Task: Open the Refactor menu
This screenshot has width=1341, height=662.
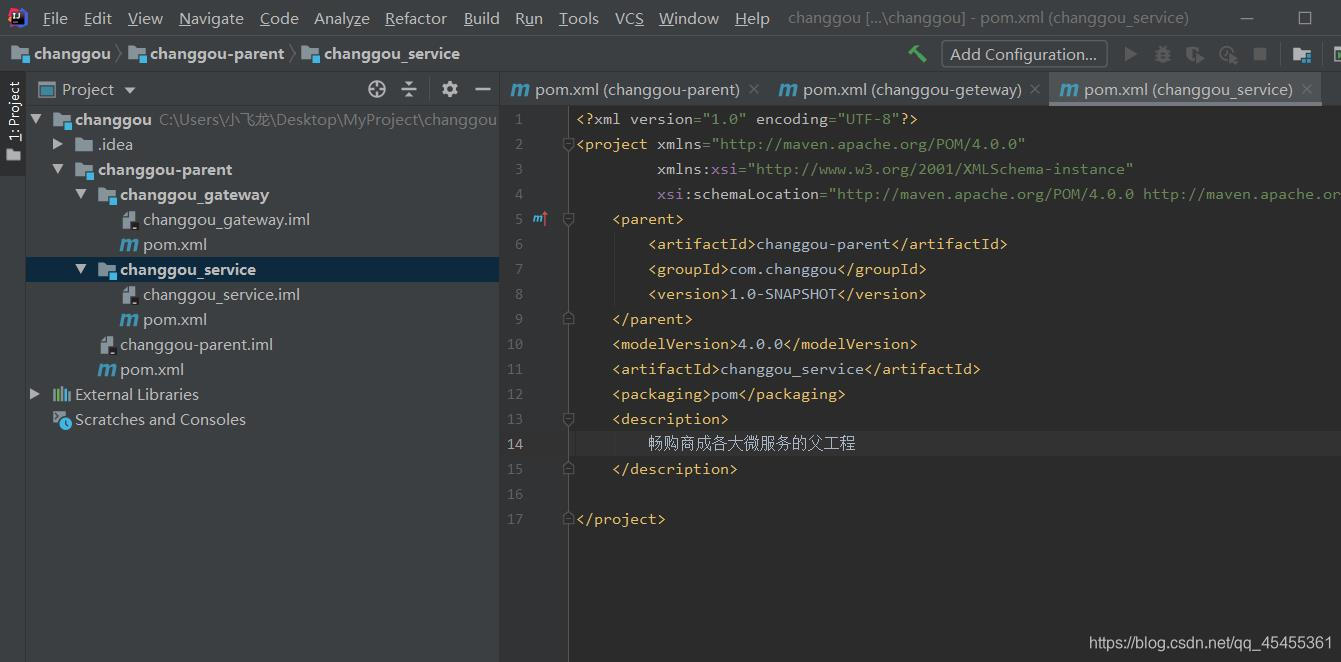Action: pyautogui.click(x=416, y=18)
